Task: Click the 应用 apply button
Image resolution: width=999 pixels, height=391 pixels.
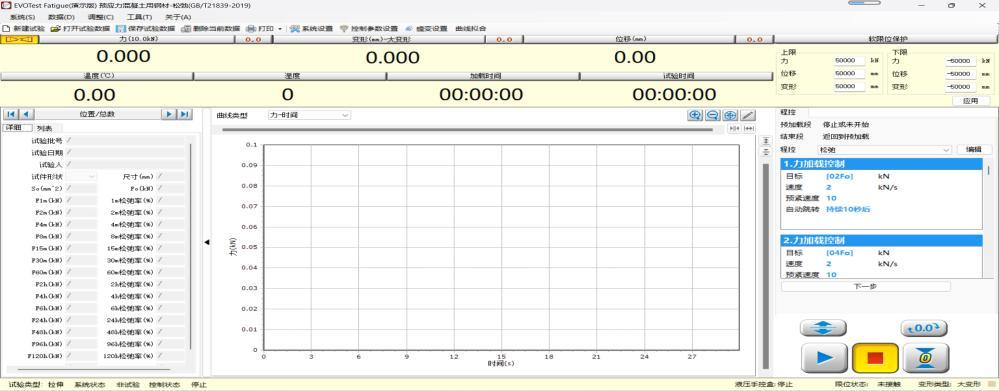Action: pos(971,101)
